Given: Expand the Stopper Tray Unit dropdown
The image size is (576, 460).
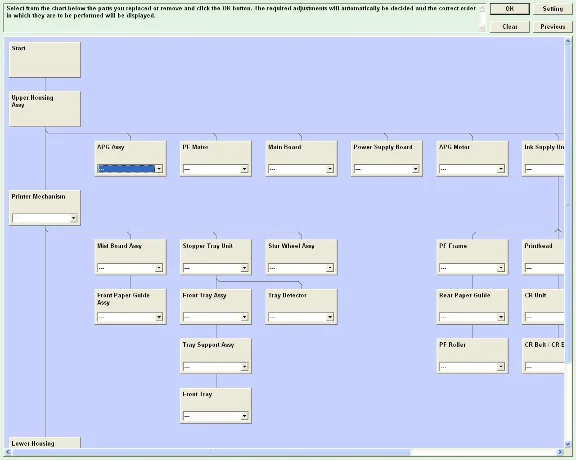Looking at the screenshot, I should tap(244, 267).
